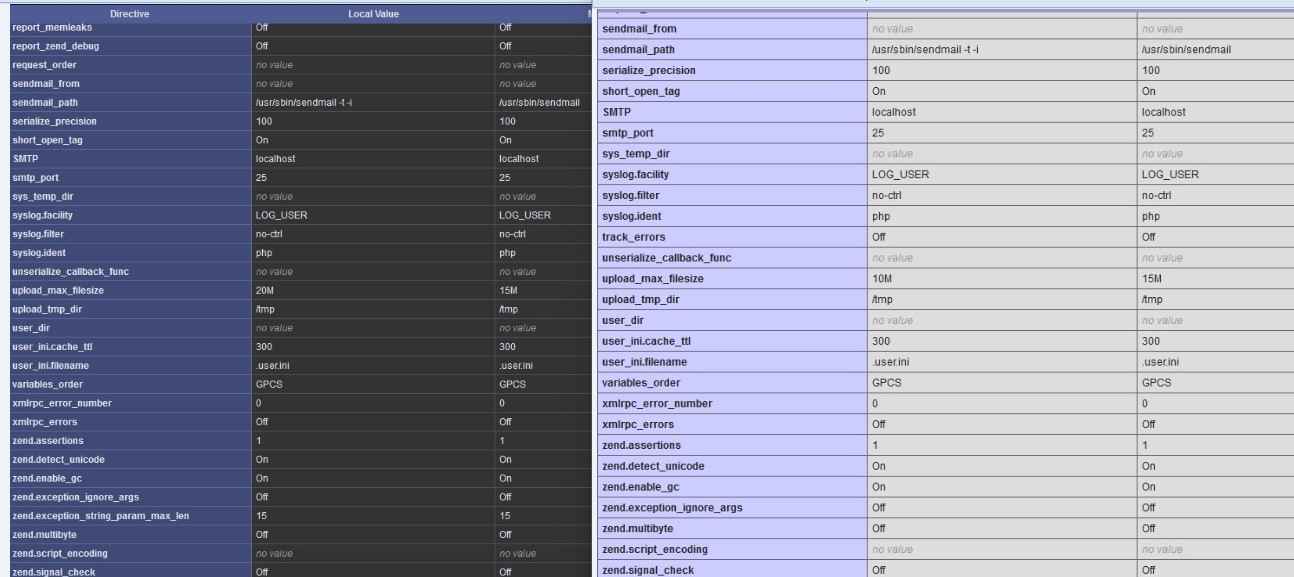The image size is (1294, 577).
Task: Click xmlrpc_error_number in the light table
Action: pos(658,403)
